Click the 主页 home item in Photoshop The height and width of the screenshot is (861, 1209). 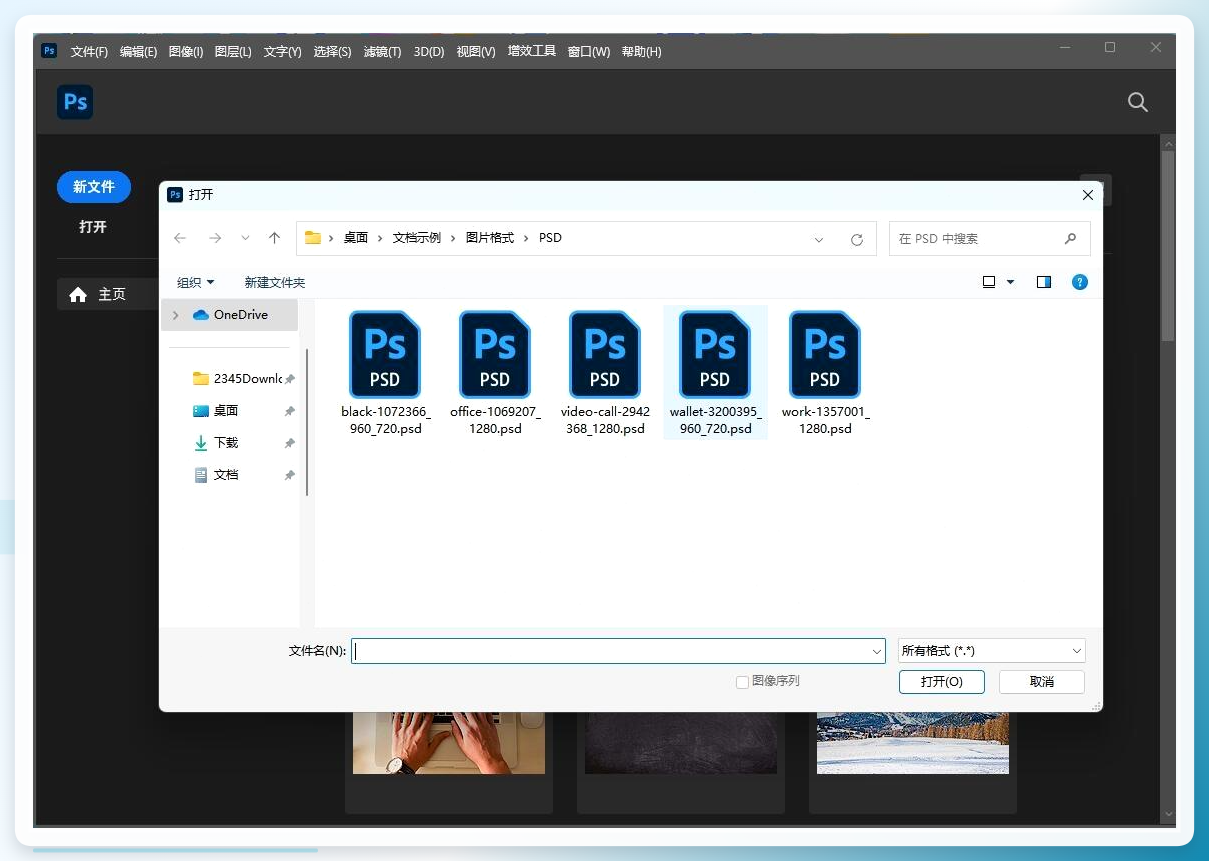click(x=108, y=294)
